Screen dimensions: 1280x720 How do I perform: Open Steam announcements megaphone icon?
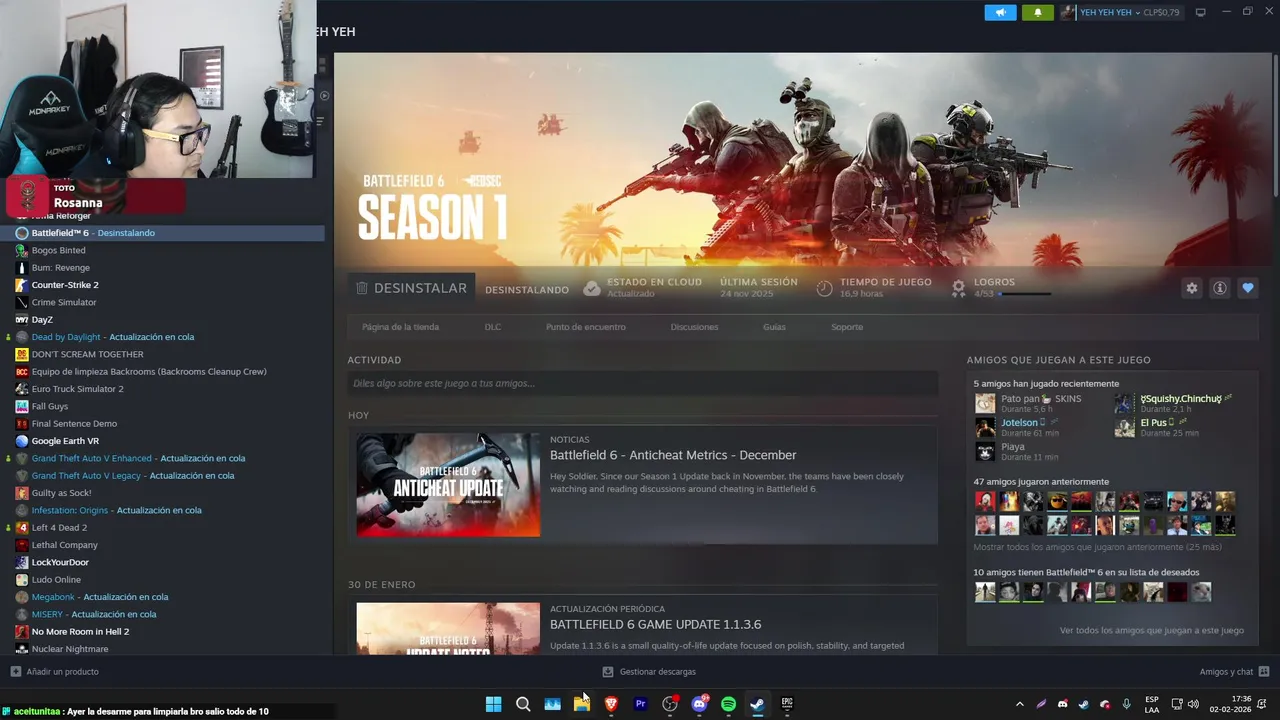click(x=1000, y=12)
